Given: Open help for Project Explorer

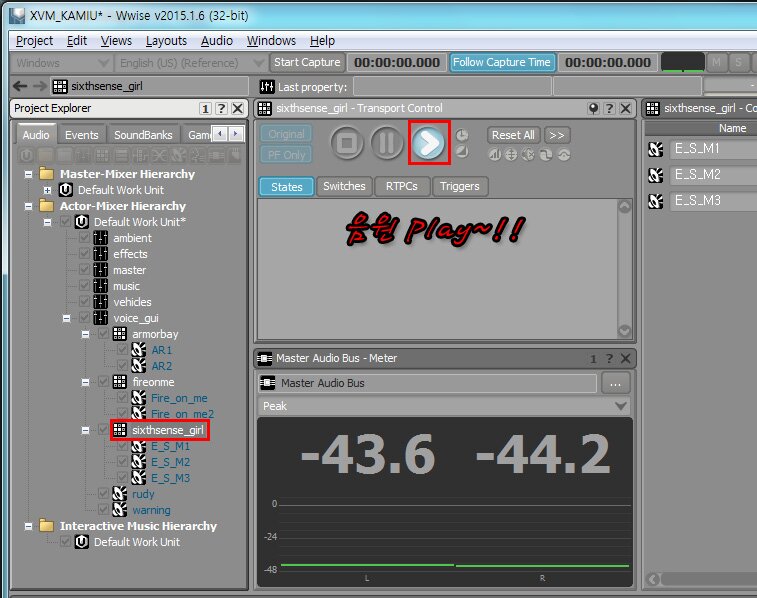Looking at the screenshot, I should [x=221, y=108].
